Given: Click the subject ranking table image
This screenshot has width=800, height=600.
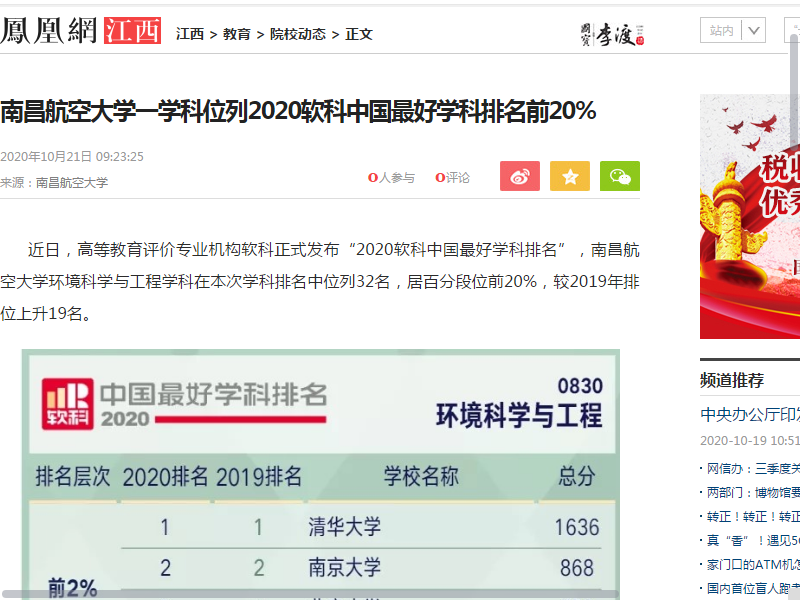Looking at the screenshot, I should (x=320, y=470).
